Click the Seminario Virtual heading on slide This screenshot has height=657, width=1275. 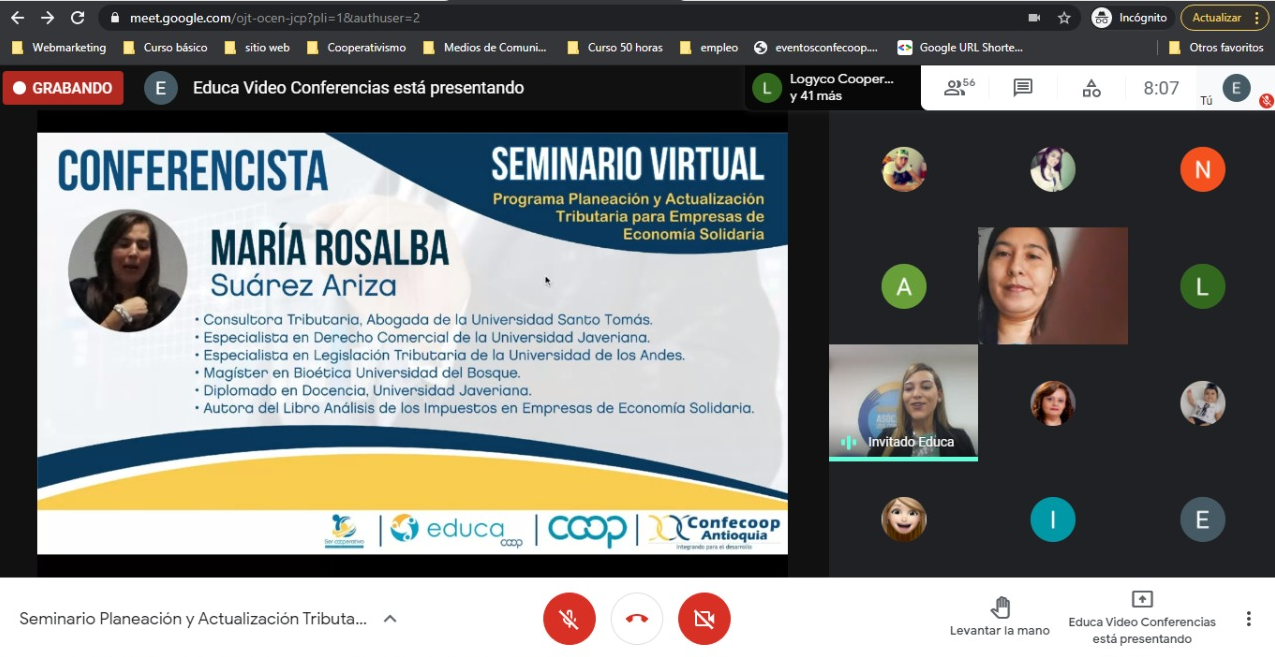click(628, 164)
